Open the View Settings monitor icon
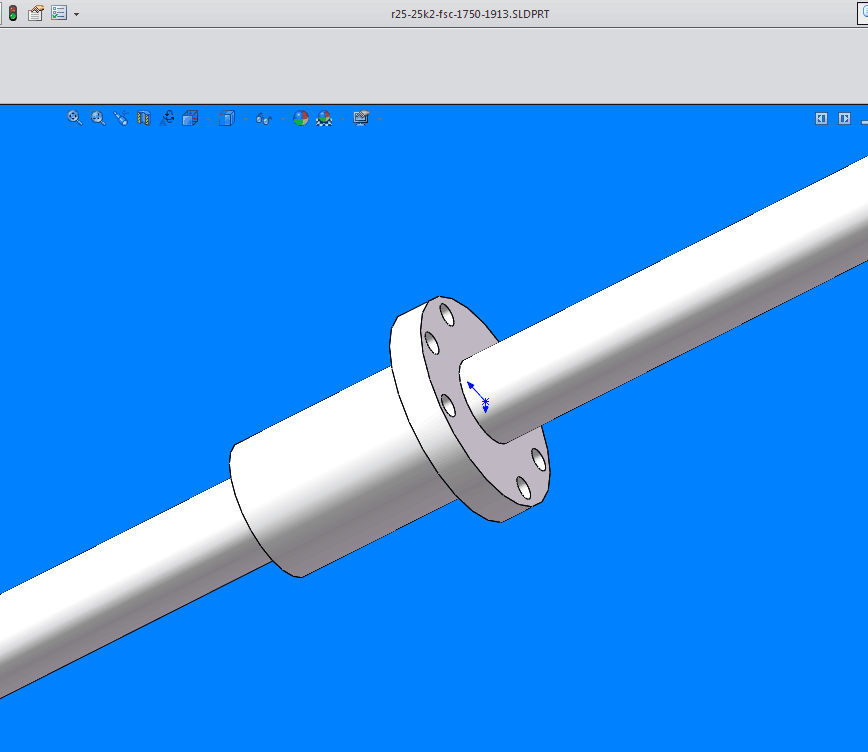Viewport: 868px width, 752px height. click(361, 118)
